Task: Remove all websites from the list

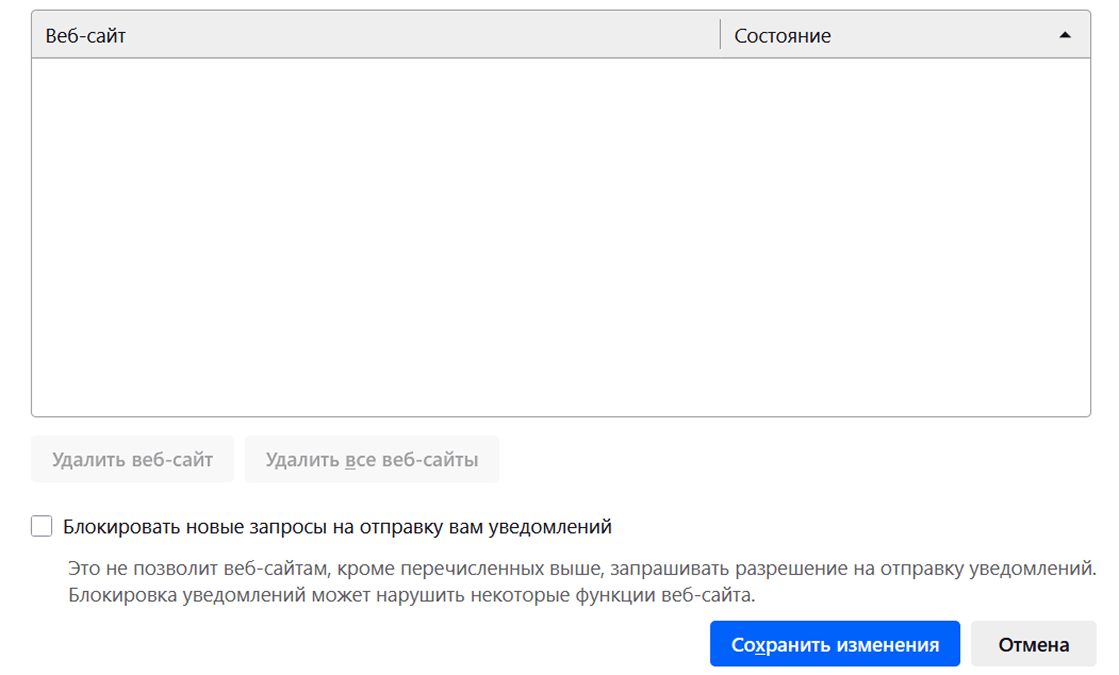Action: click(371, 458)
